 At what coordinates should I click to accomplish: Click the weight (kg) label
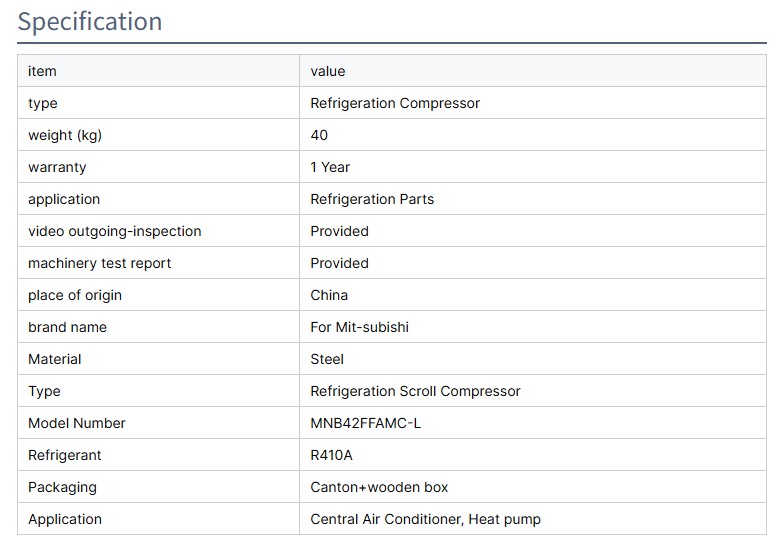click(65, 135)
